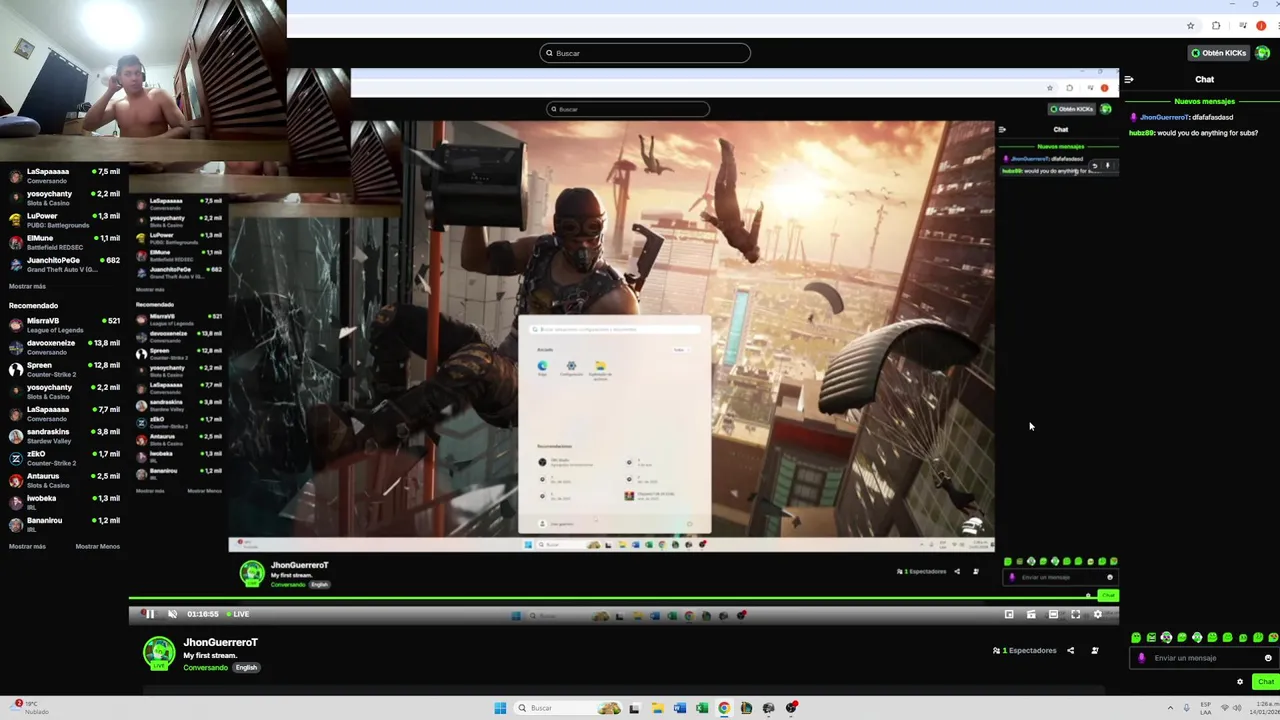This screenshot has width=1280, height=720.
Task: Collapse recommended list with Mostrar Menos
Action: tap(98, 546)
